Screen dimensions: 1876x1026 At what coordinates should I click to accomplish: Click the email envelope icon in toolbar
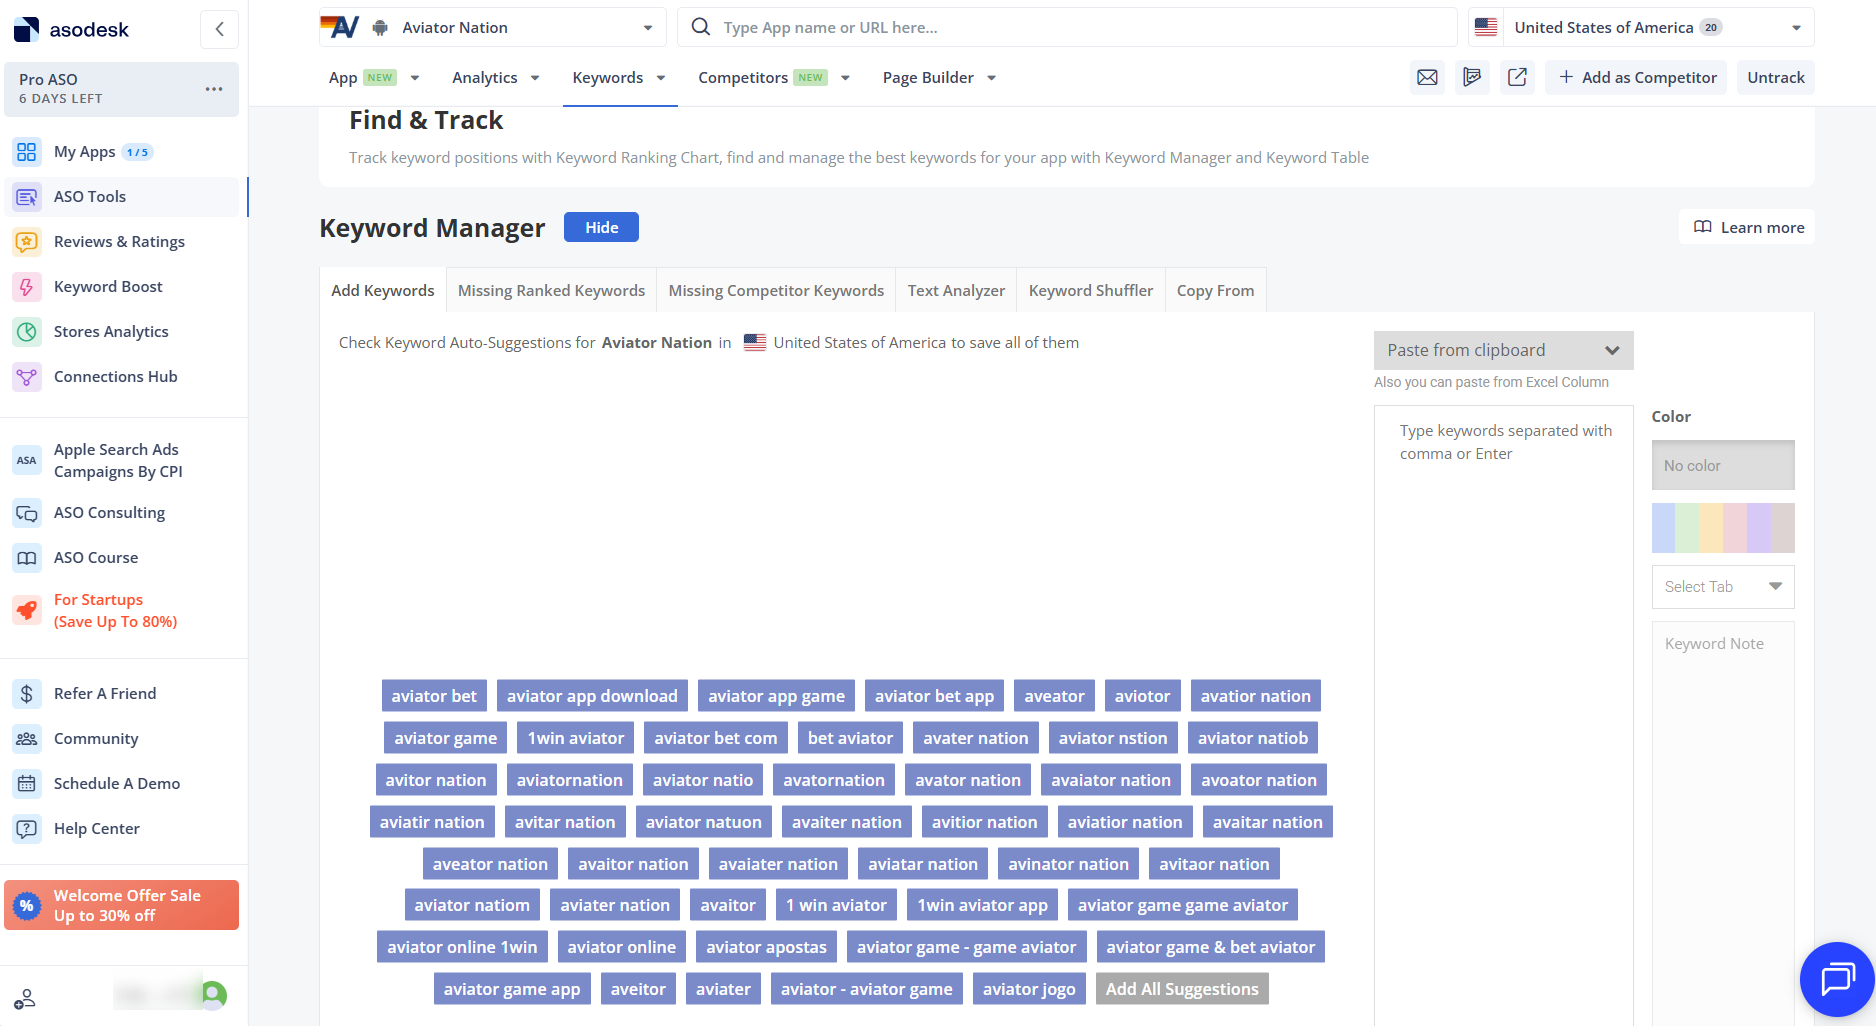point(1427,78)
